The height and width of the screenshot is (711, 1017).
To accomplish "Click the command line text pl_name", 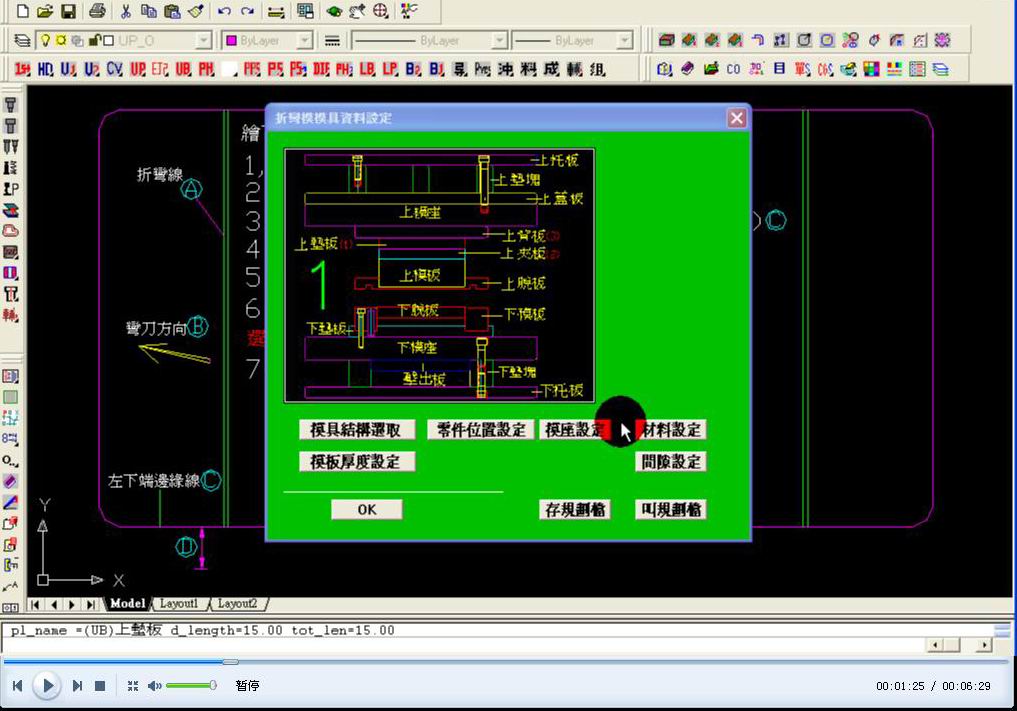I will tap(39, 631).
